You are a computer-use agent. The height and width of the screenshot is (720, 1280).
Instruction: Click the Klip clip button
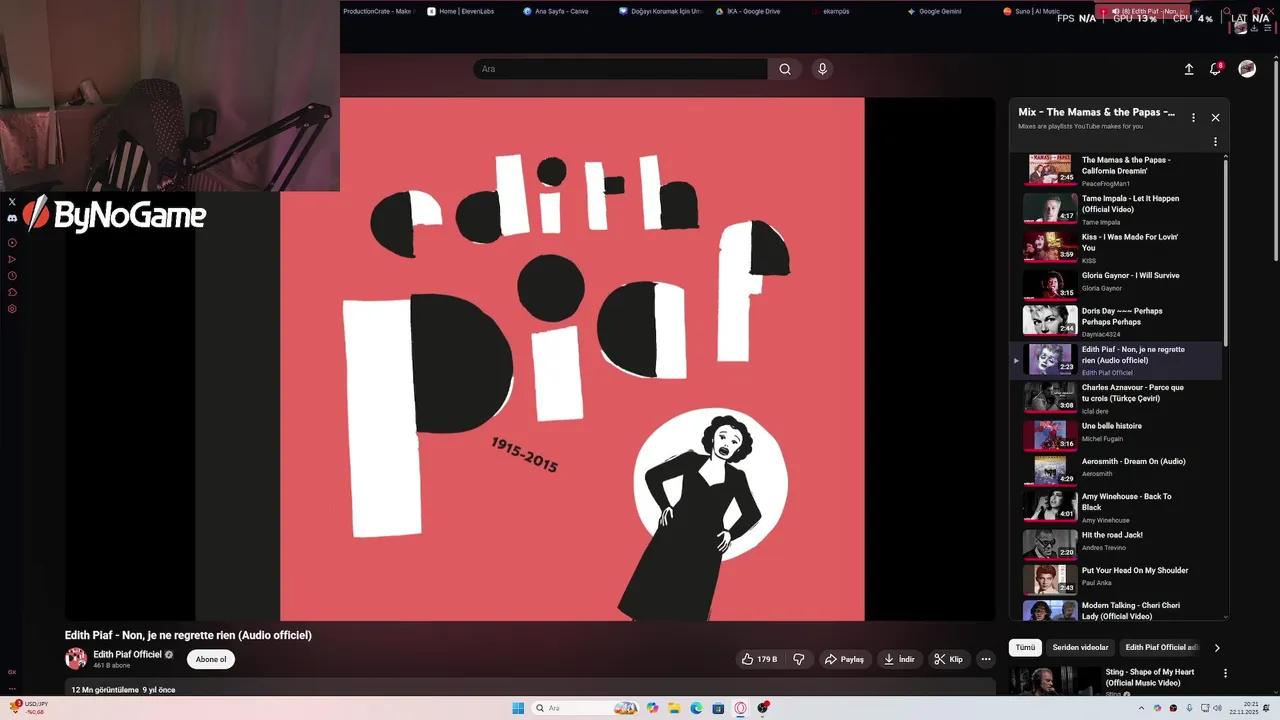coord(948,659)
